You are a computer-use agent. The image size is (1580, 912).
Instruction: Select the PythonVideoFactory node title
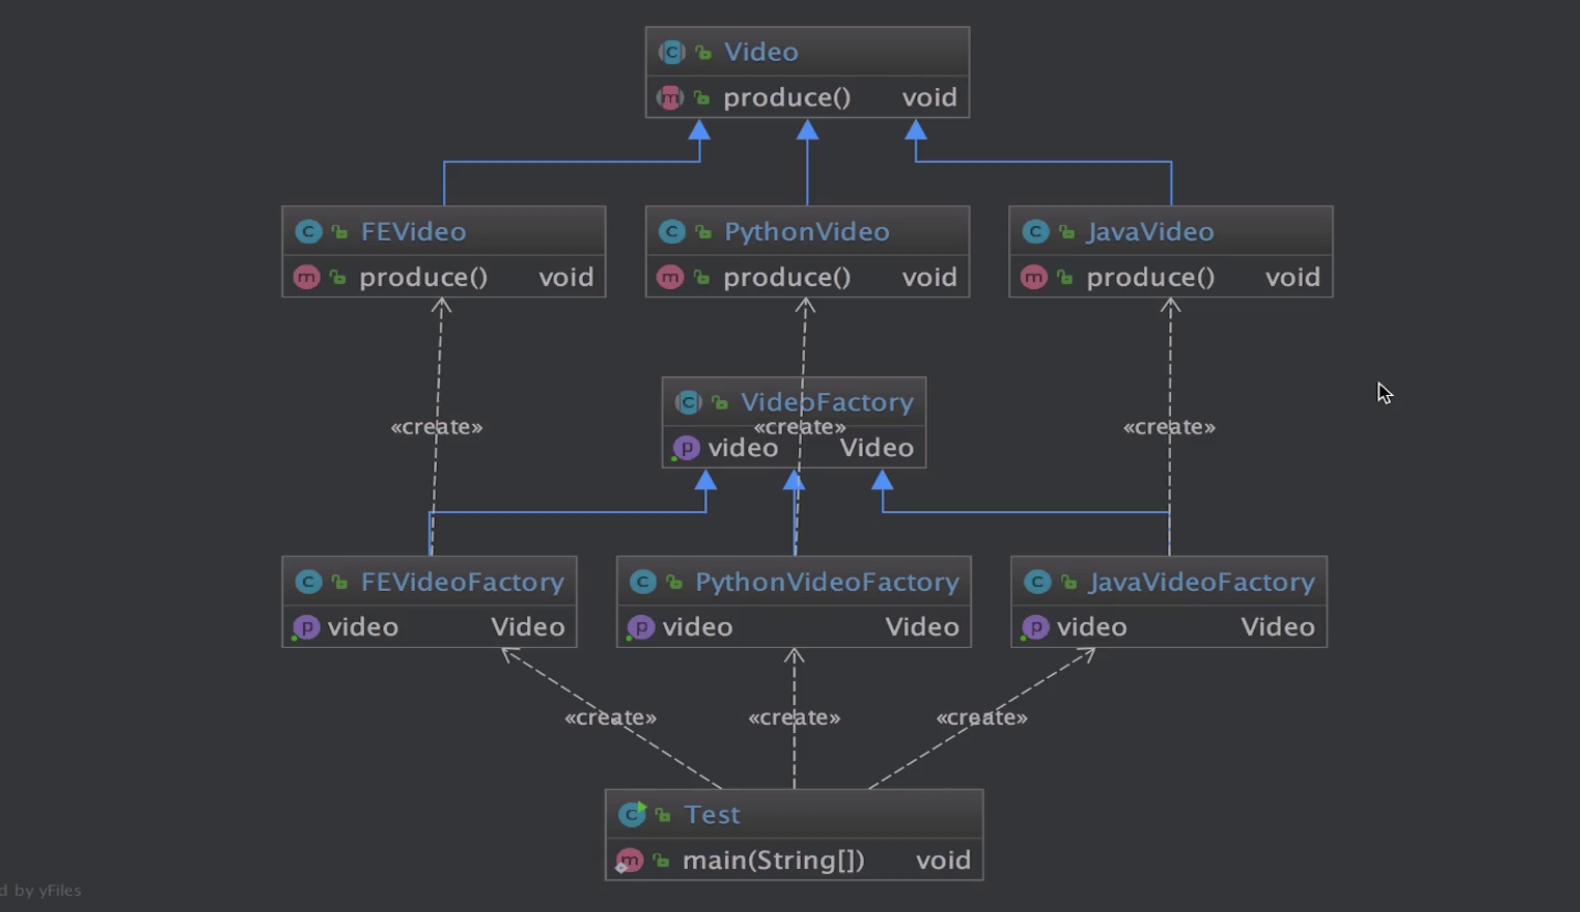(826, 582)
